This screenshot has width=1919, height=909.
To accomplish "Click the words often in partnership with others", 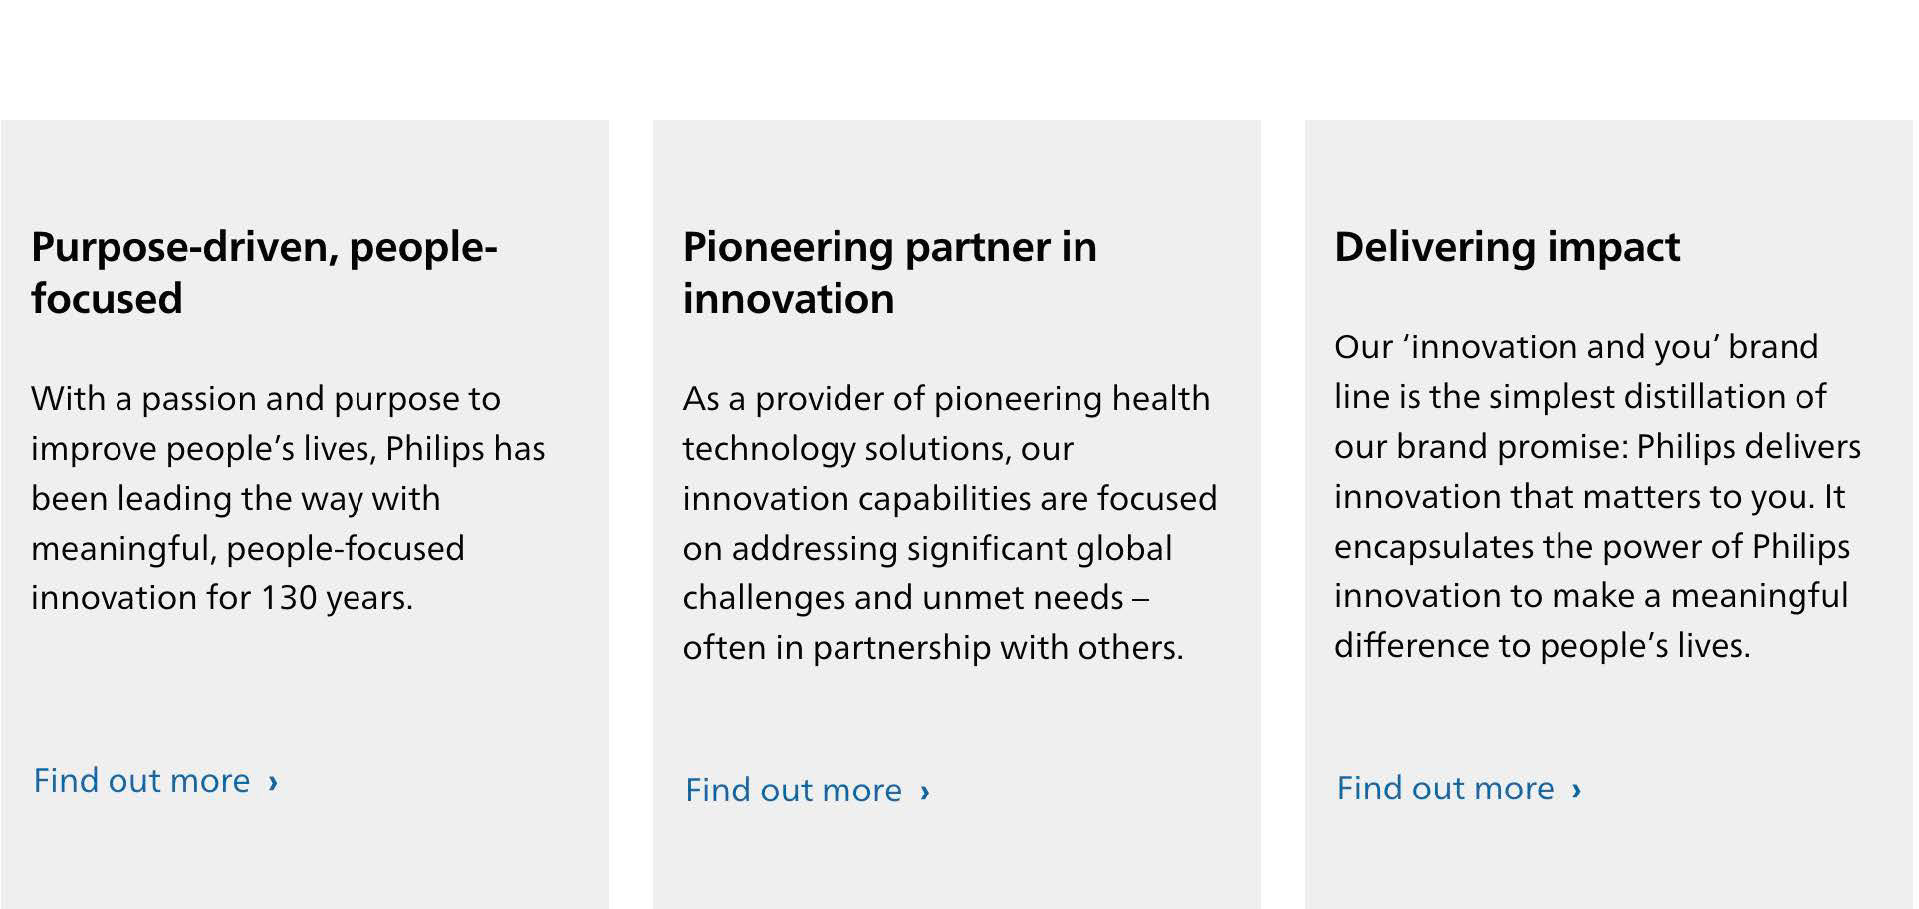I will [x=933, y=648].
